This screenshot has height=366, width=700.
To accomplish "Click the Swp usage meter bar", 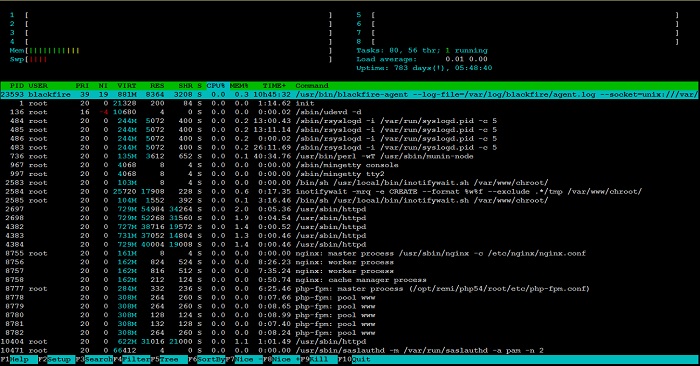I will (171, 59).
